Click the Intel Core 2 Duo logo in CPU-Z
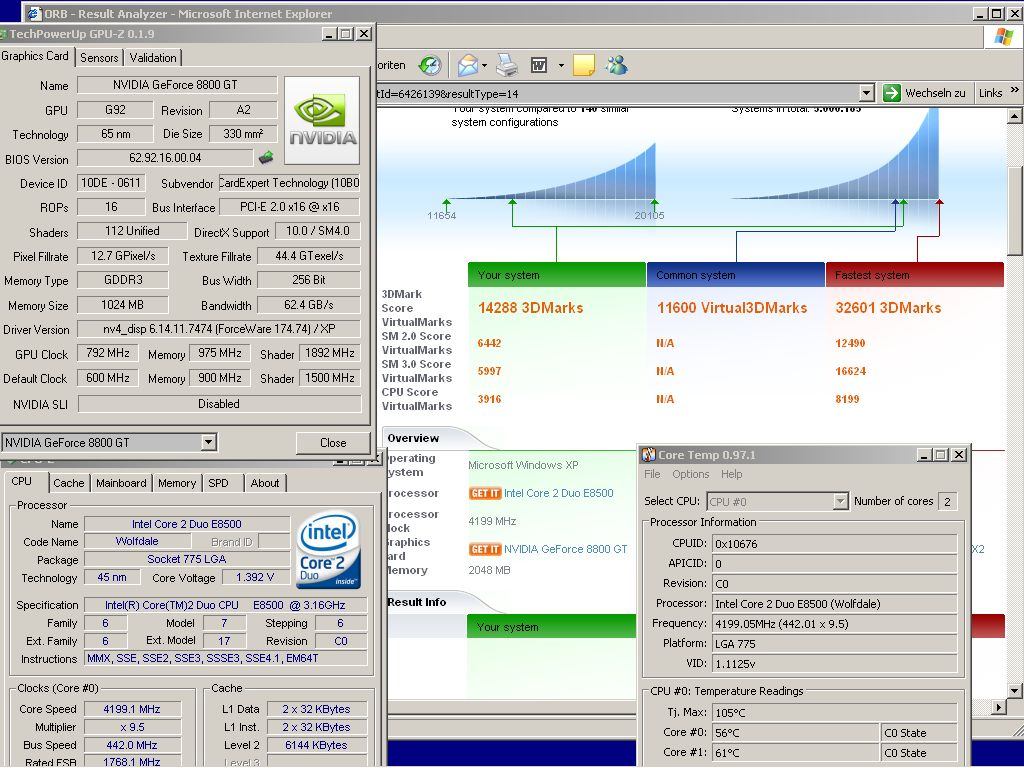This screenshot has width=1024, height=768. [328, 549]
